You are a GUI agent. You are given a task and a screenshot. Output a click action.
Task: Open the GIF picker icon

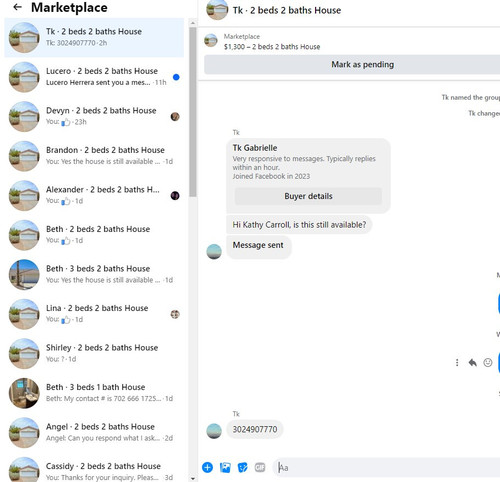coord(260,467)
